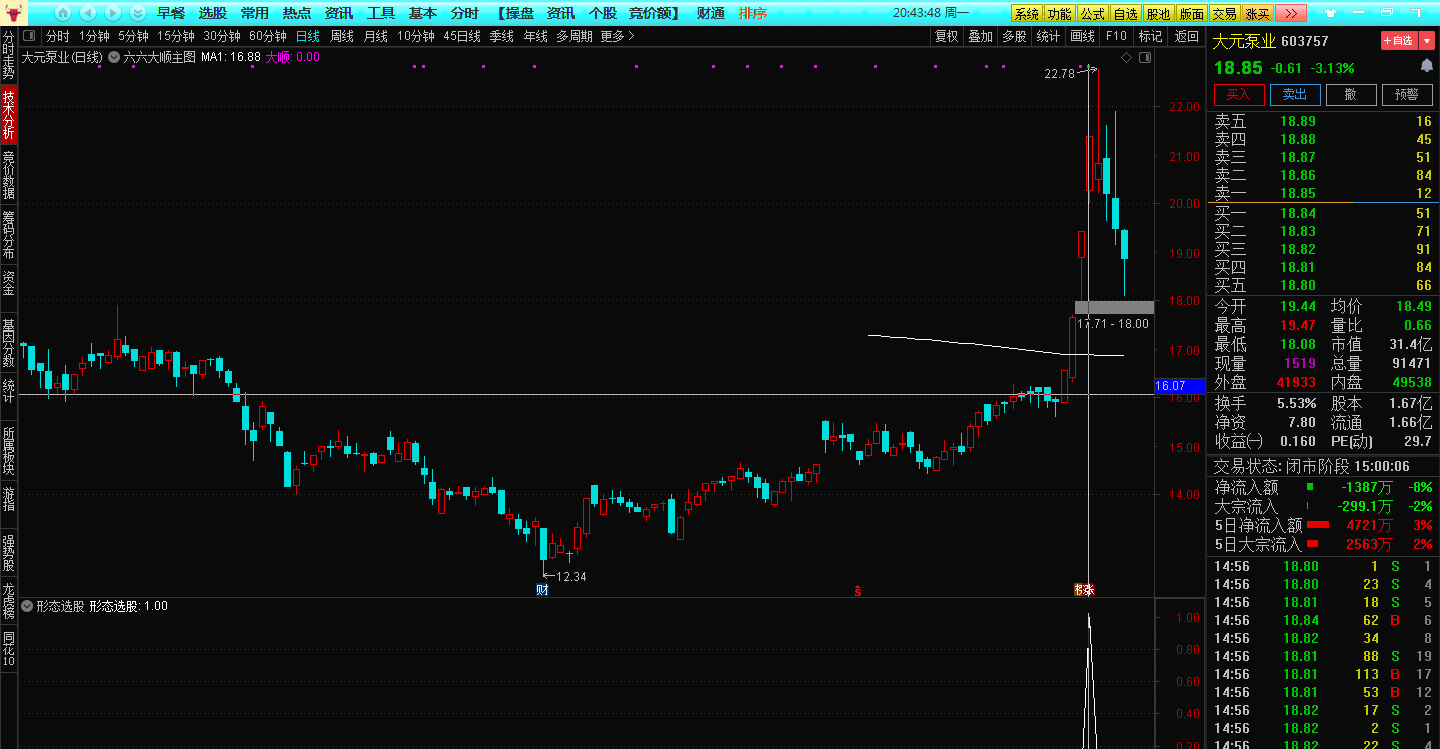The width and height of the screenshot is (1440, 749).
Task: Click the 交易 toolbar button
Action: [x=1225, y=13]
